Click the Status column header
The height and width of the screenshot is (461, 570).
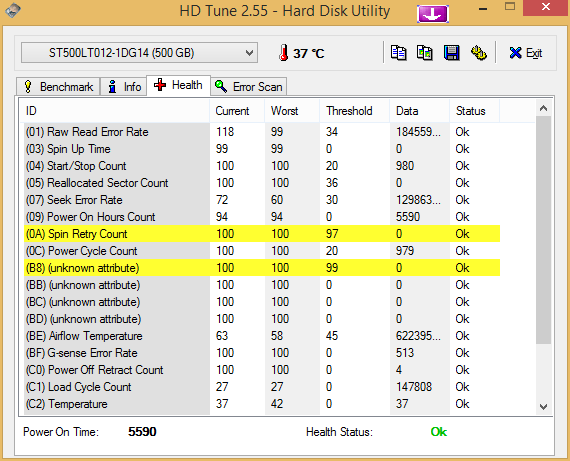[474, 111]
